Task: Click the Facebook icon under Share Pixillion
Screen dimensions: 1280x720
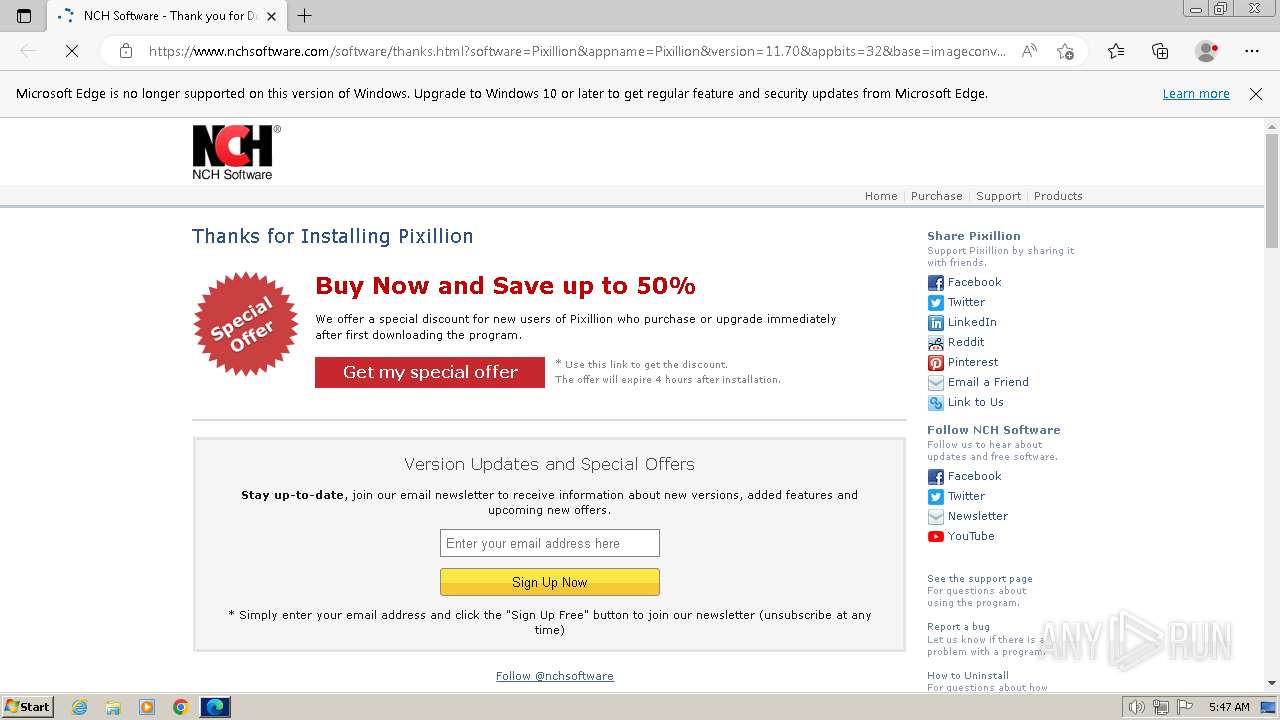Action: pyautogui.click(x=935, y=283)
